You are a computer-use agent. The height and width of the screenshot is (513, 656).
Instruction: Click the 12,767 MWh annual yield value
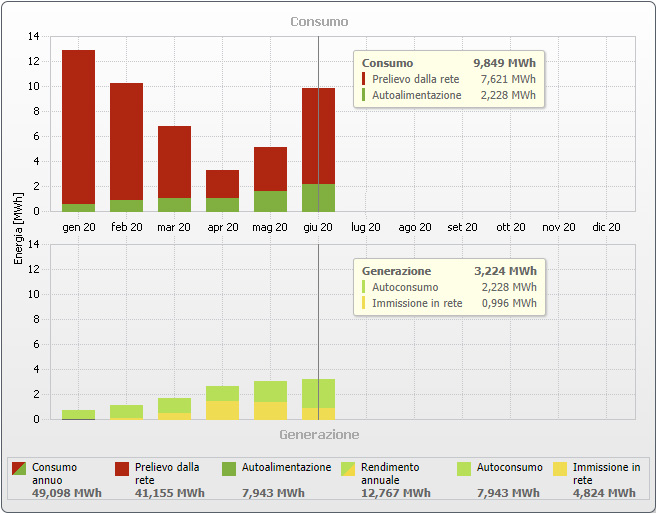pos(396,493)
